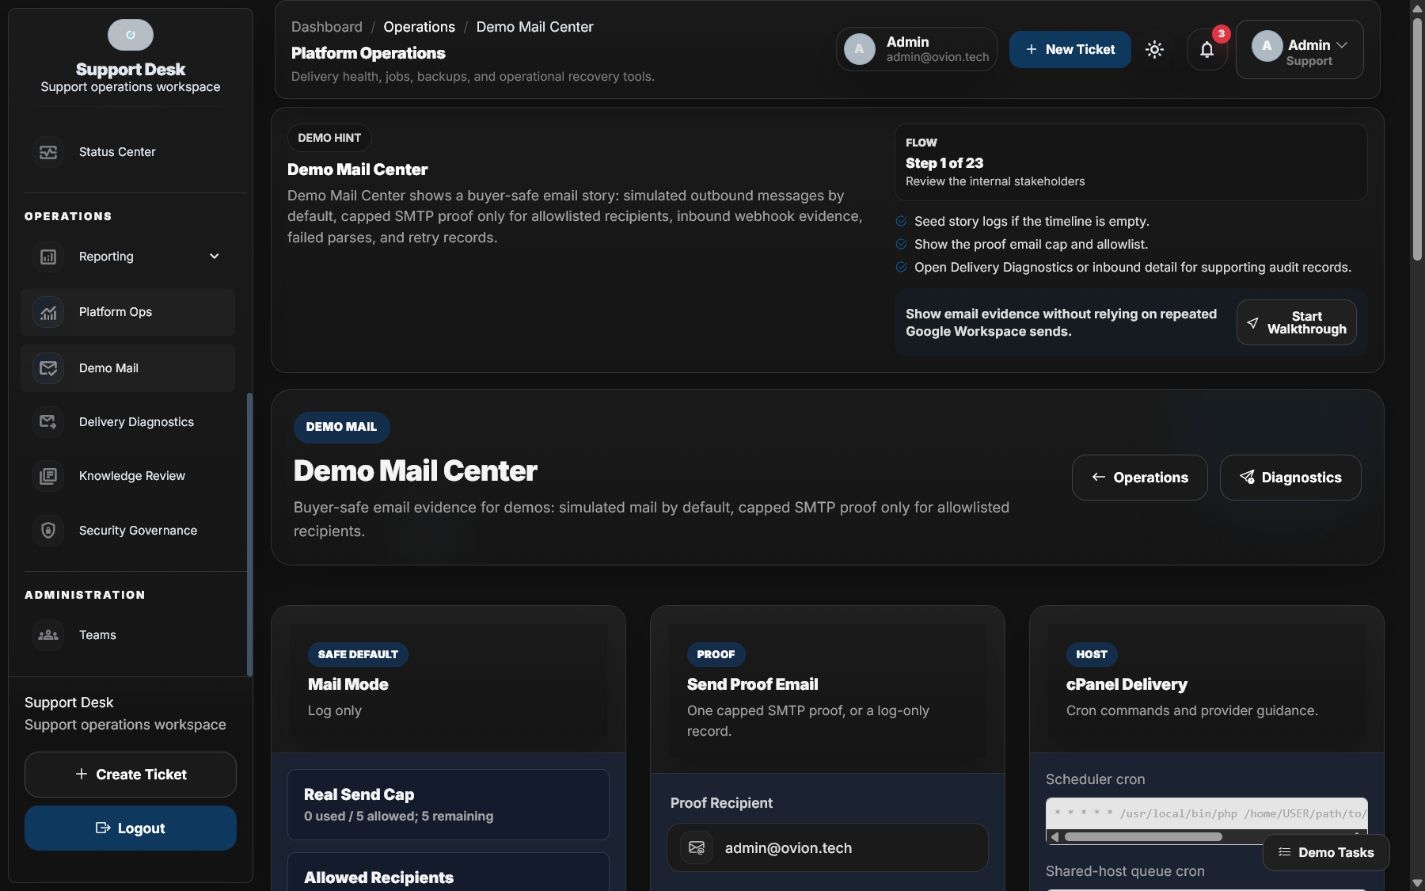1425x891 pixels.
Task: Click the Admin avatar next to admin@ovion.tech
Action: 860,49
